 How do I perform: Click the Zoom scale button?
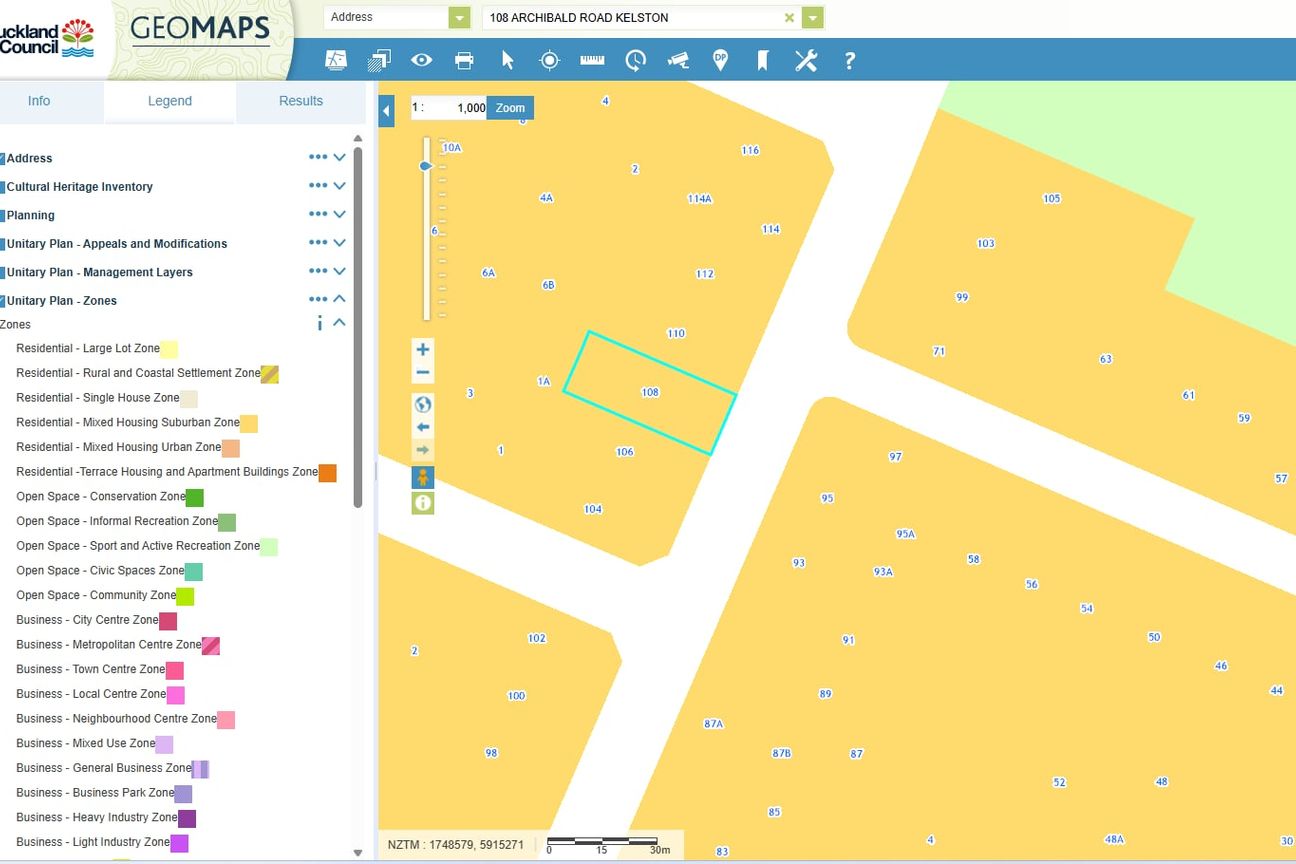click(x=510, y=108)
